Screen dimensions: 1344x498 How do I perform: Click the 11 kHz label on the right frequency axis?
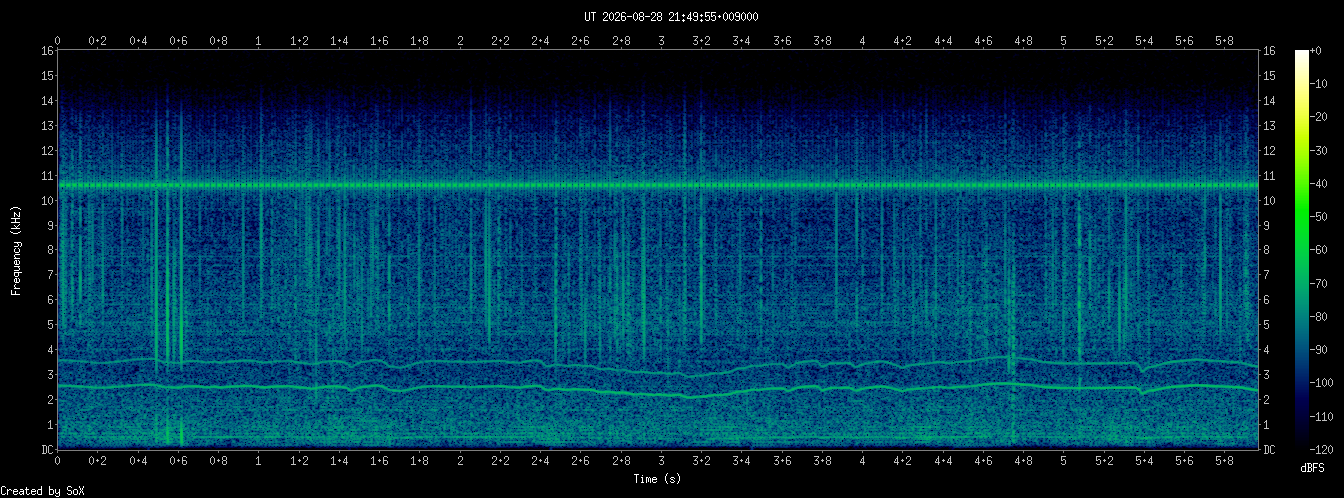pyautogui.click(x=1270, y=175)
